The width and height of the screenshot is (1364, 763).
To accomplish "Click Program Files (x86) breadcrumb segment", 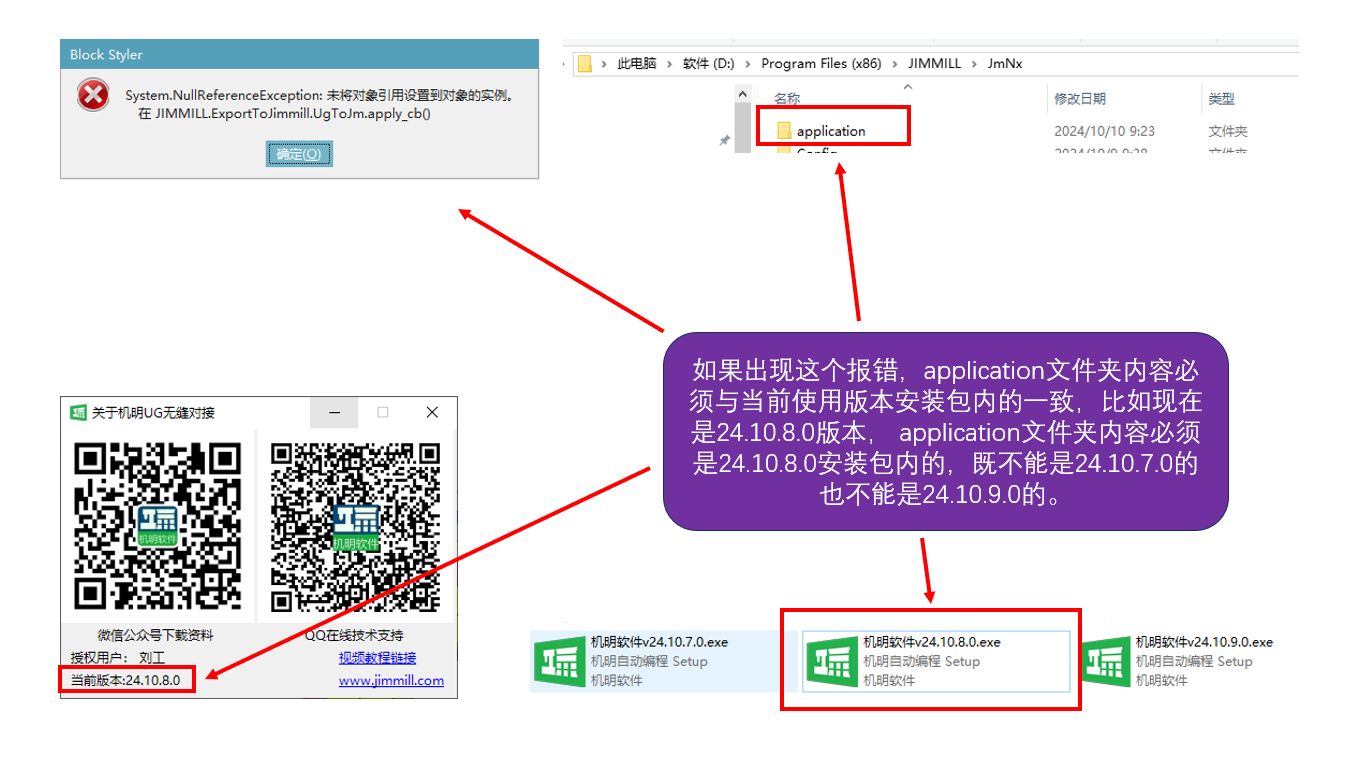I will click(821, 63).
